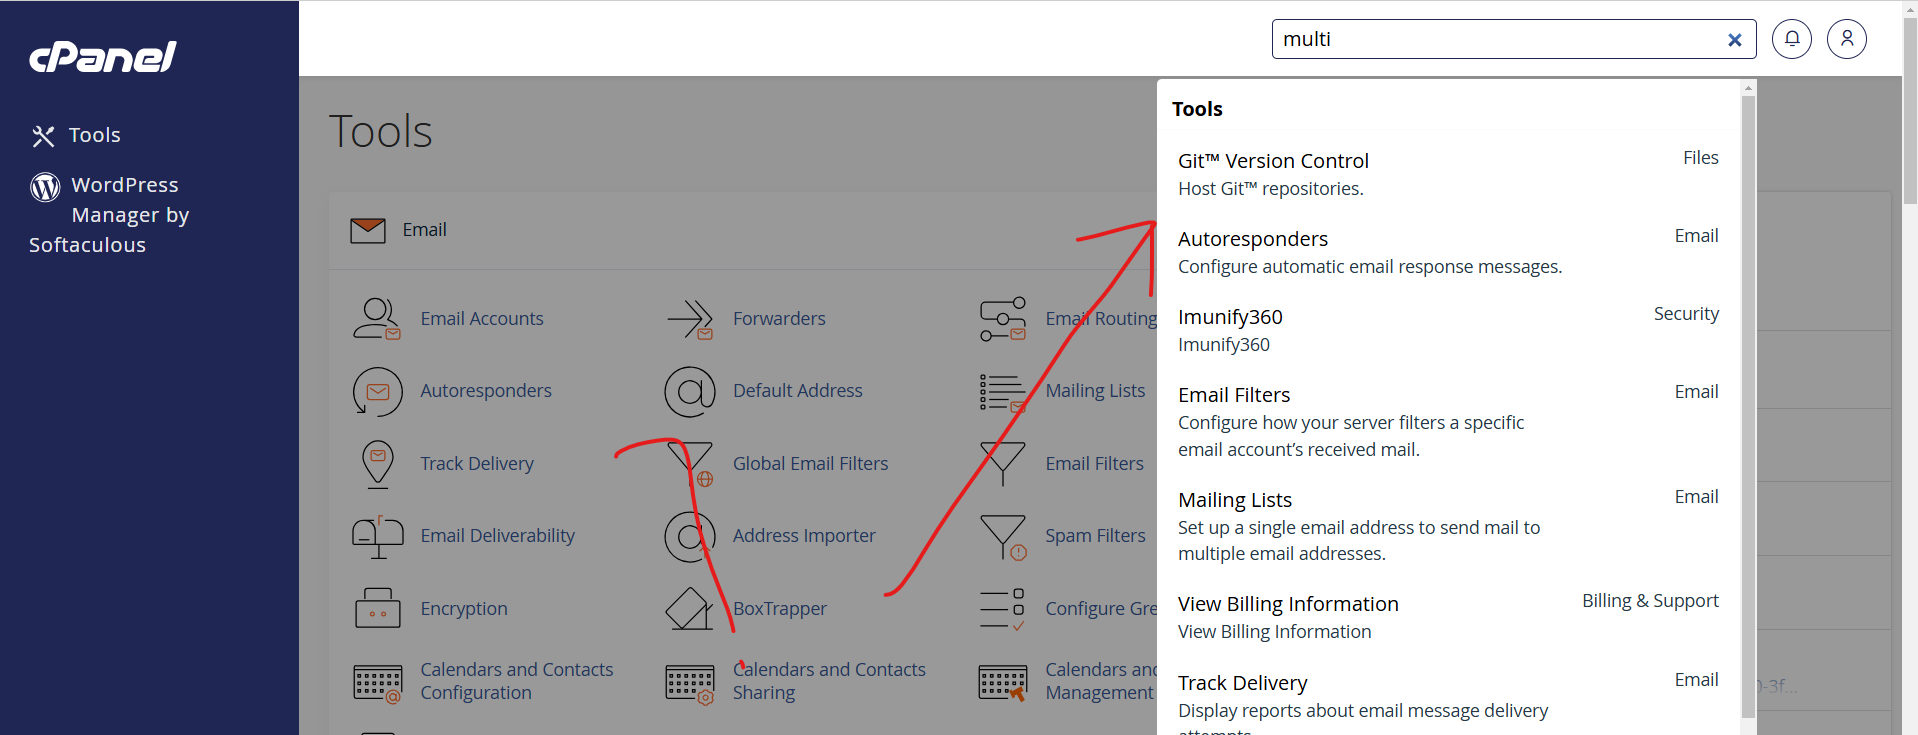Click the Forwarders arrow icon
Viewport: 1918px width, 735px height.
[690, 319]
